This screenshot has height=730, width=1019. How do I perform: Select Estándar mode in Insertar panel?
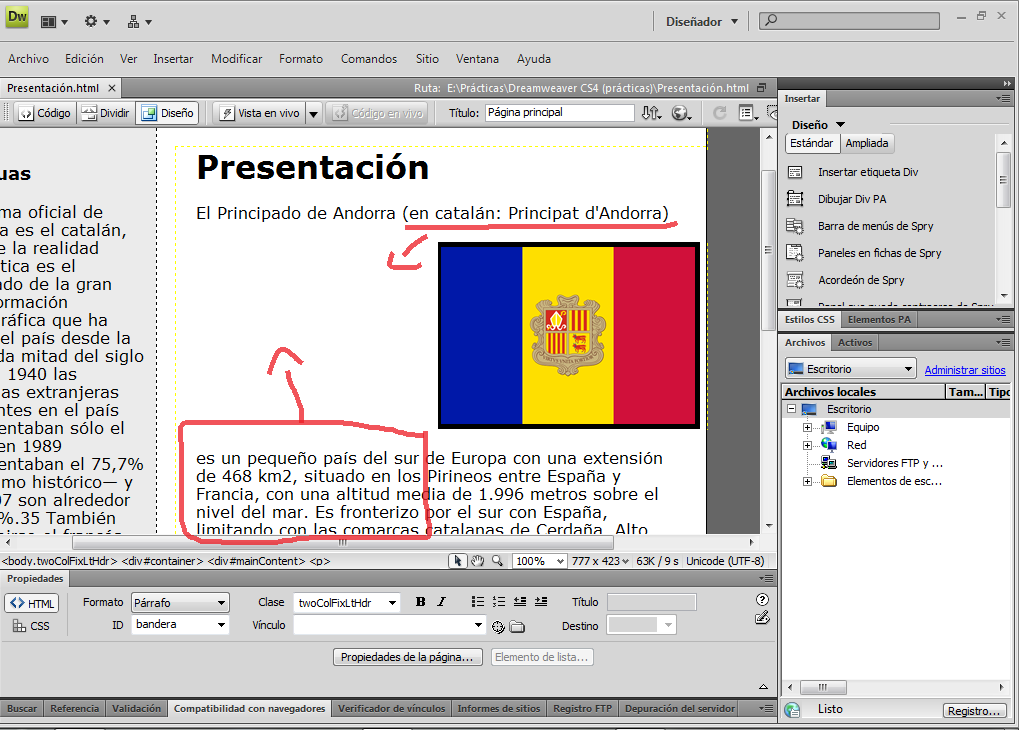812,143
